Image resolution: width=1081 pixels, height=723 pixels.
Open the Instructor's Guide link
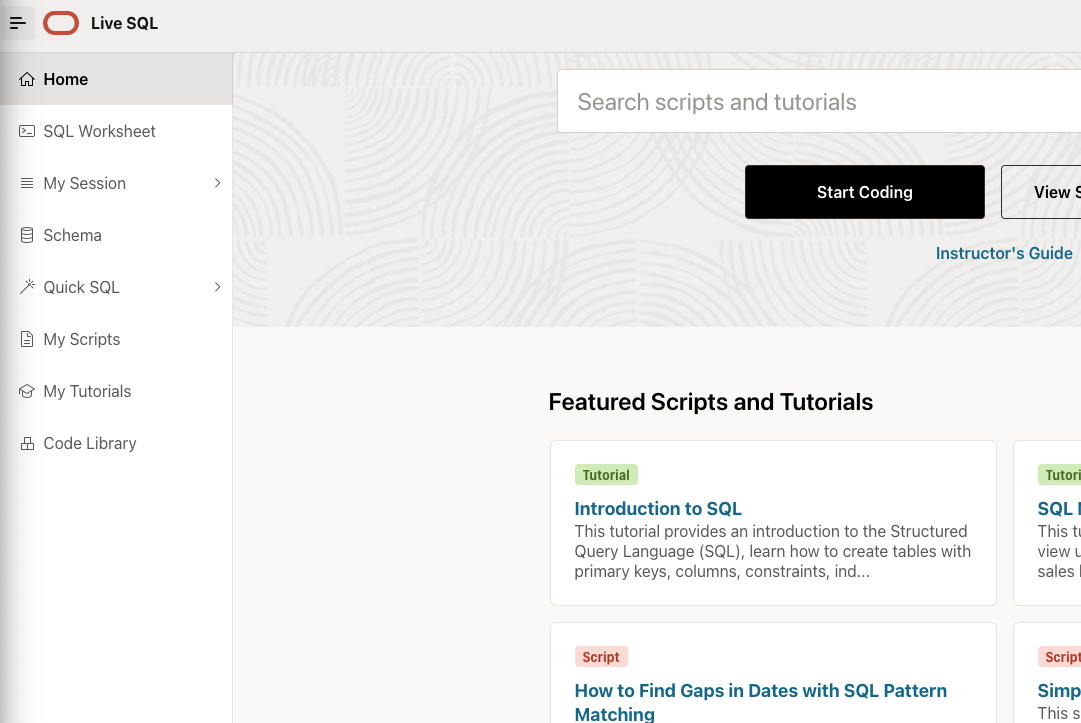1004,253
